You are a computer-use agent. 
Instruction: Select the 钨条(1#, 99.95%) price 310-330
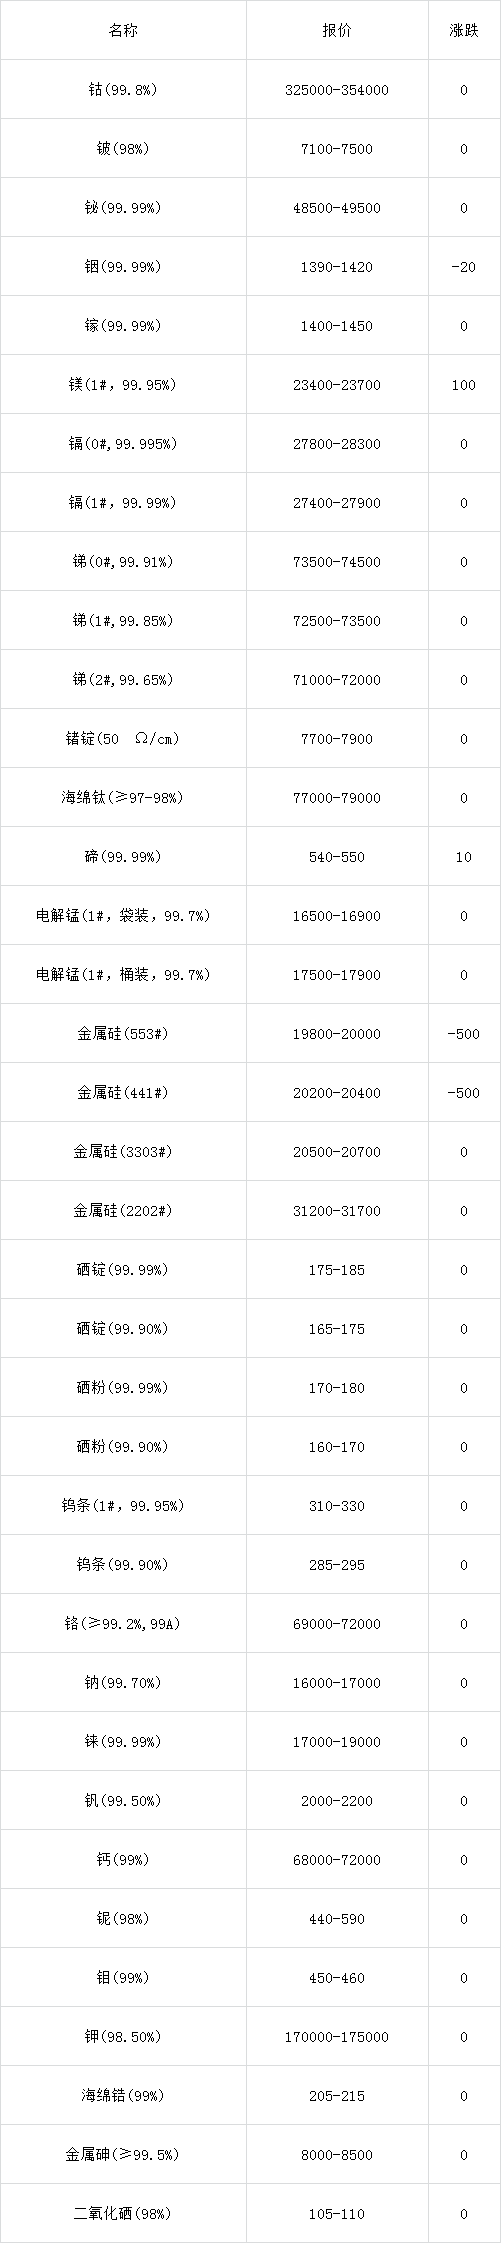click(337, 1506)
